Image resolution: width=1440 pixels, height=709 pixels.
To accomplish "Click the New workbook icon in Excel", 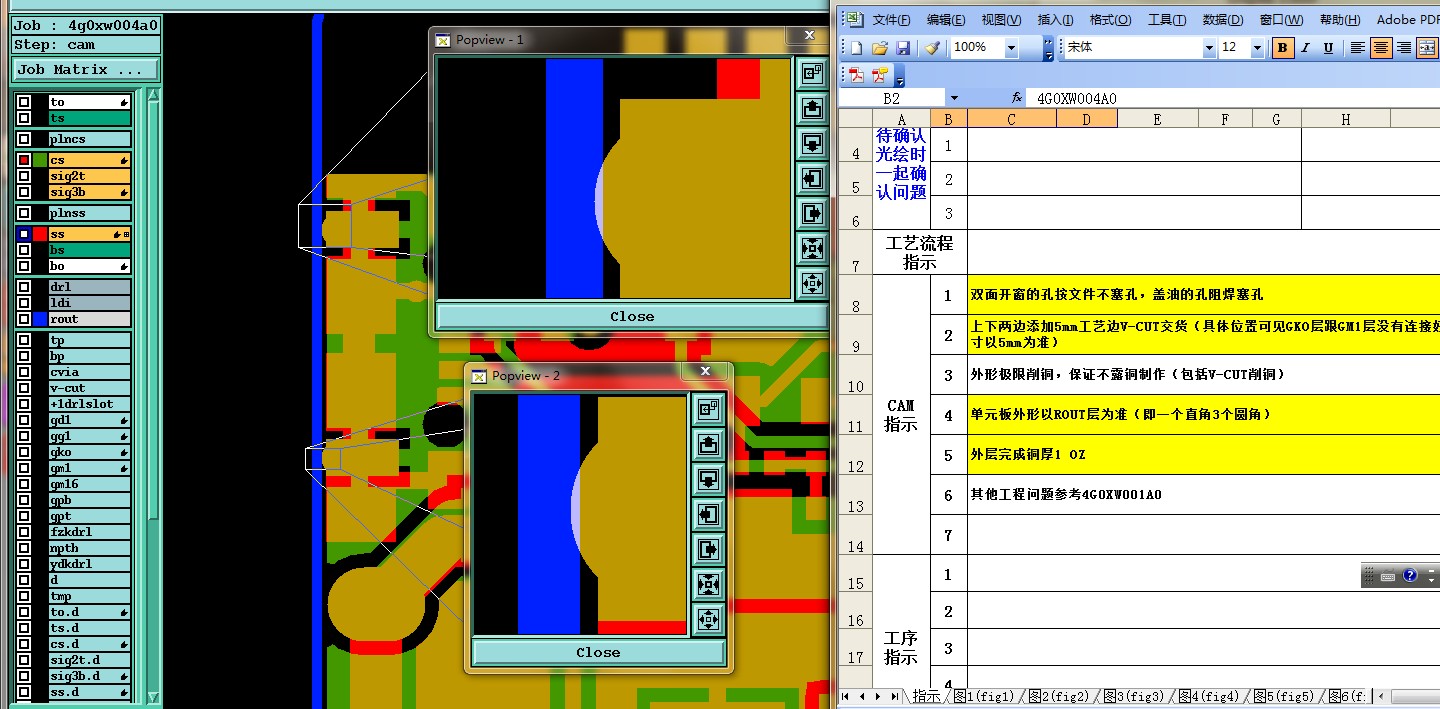I will (x=855, y=47).
